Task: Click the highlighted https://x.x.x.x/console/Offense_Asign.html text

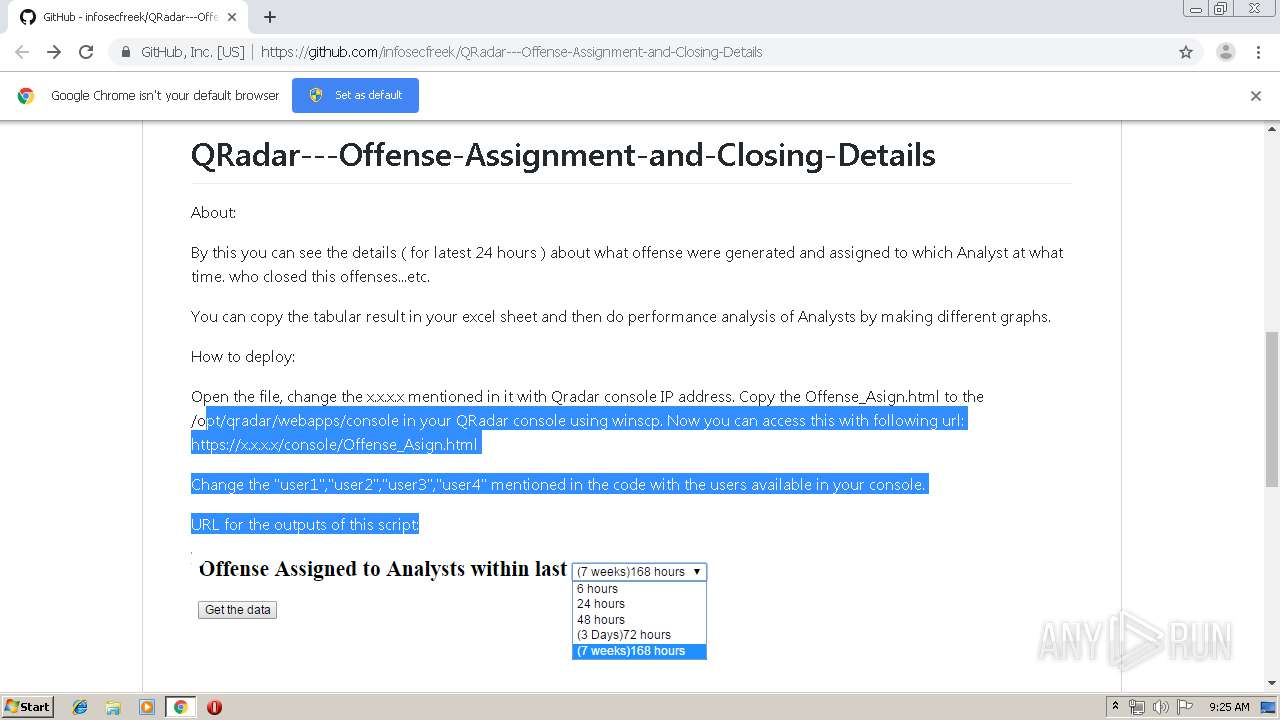Action: (335, 444)
